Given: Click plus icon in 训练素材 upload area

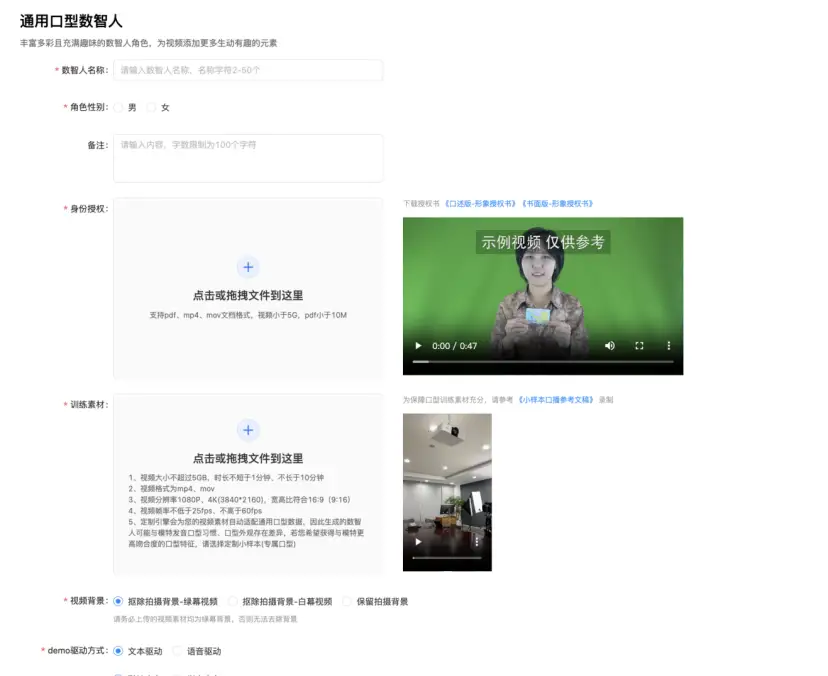Looking at the screenshot, I should coord(248,430).
